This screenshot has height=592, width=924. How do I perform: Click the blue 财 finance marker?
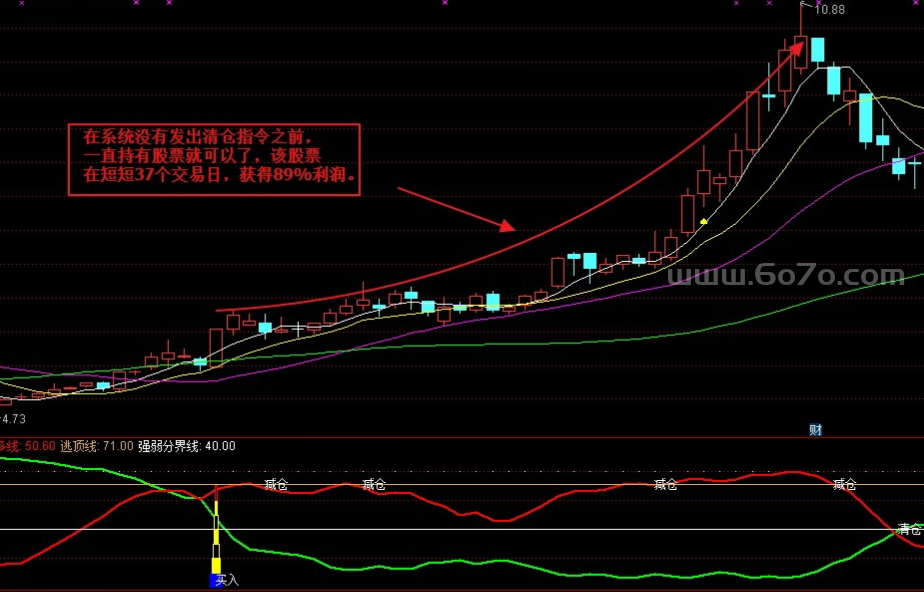pos(815,430)
